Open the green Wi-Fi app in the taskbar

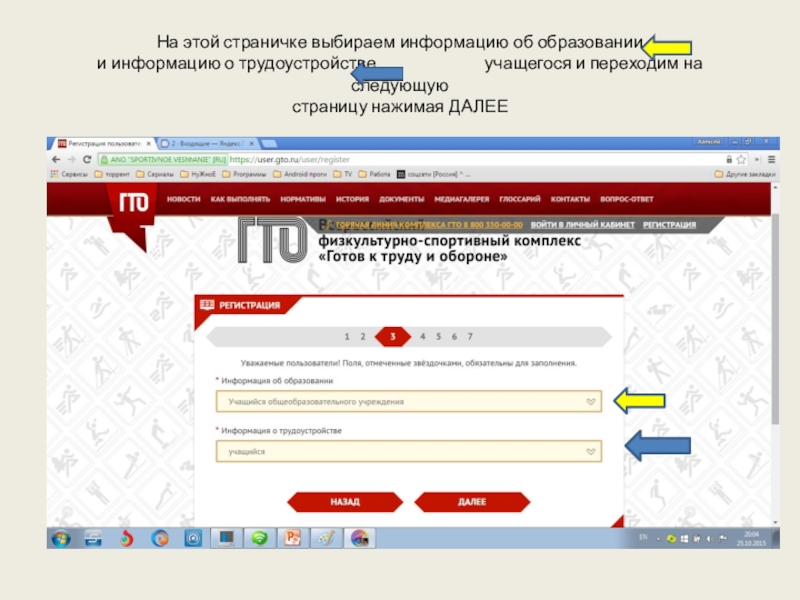[259, 538]
